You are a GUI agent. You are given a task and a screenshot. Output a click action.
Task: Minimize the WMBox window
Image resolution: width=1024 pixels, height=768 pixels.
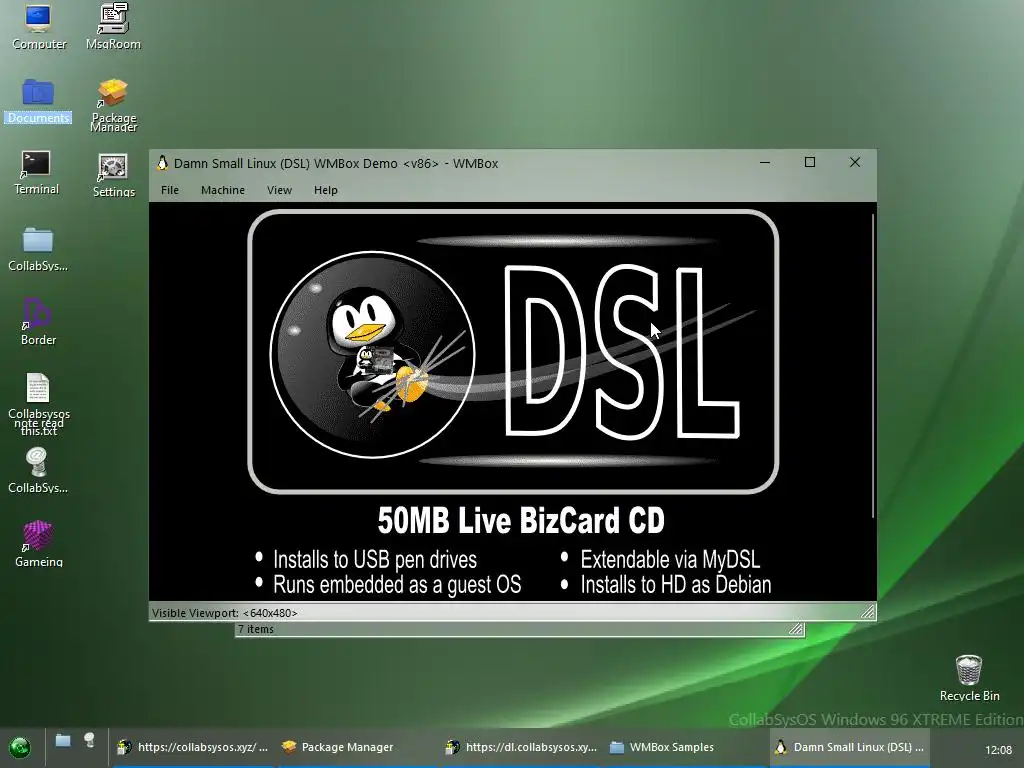(765, 163)
